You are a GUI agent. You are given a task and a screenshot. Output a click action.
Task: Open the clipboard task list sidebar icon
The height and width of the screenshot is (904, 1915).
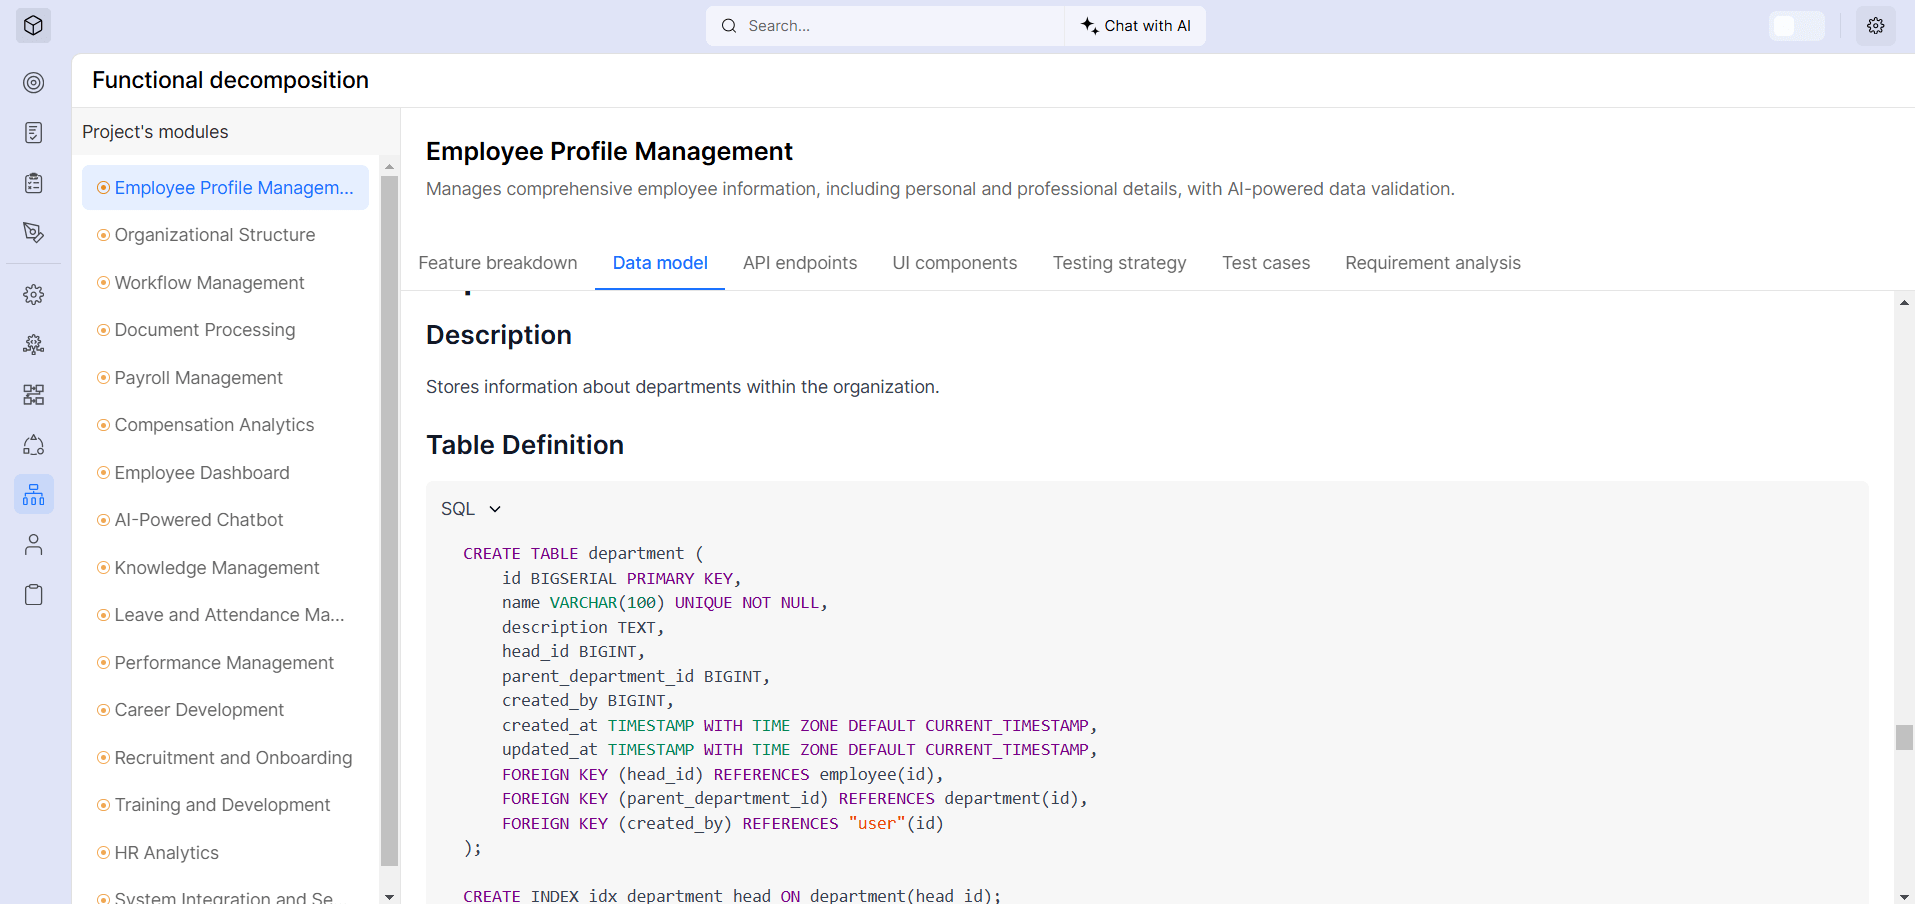[34, 183]
